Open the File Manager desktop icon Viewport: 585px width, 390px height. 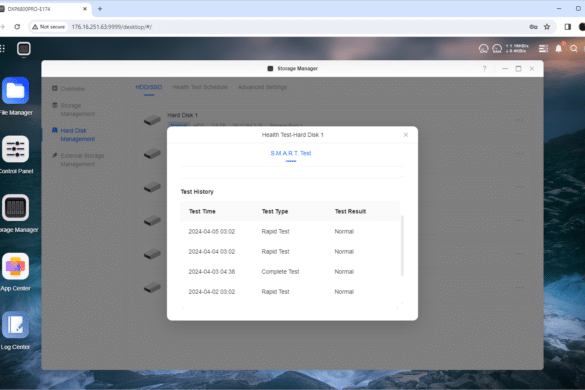[15, 91]
